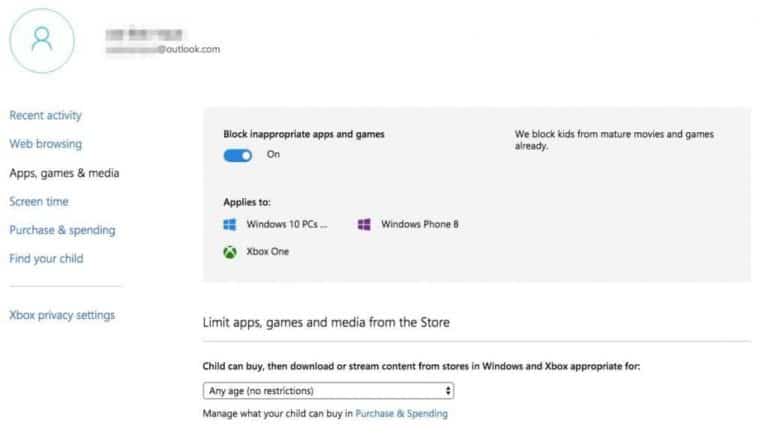768x437 pixels.
Task: Click the blurred account name above the email
Action: coord(147,32)
